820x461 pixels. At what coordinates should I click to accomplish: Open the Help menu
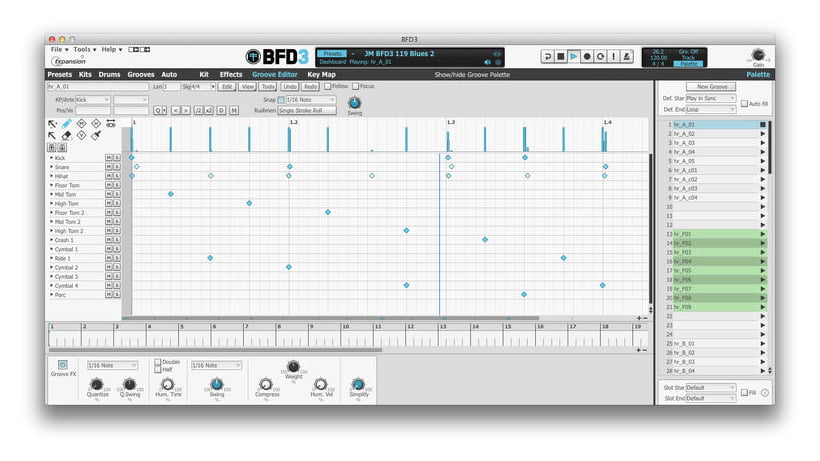pos(111,50)
